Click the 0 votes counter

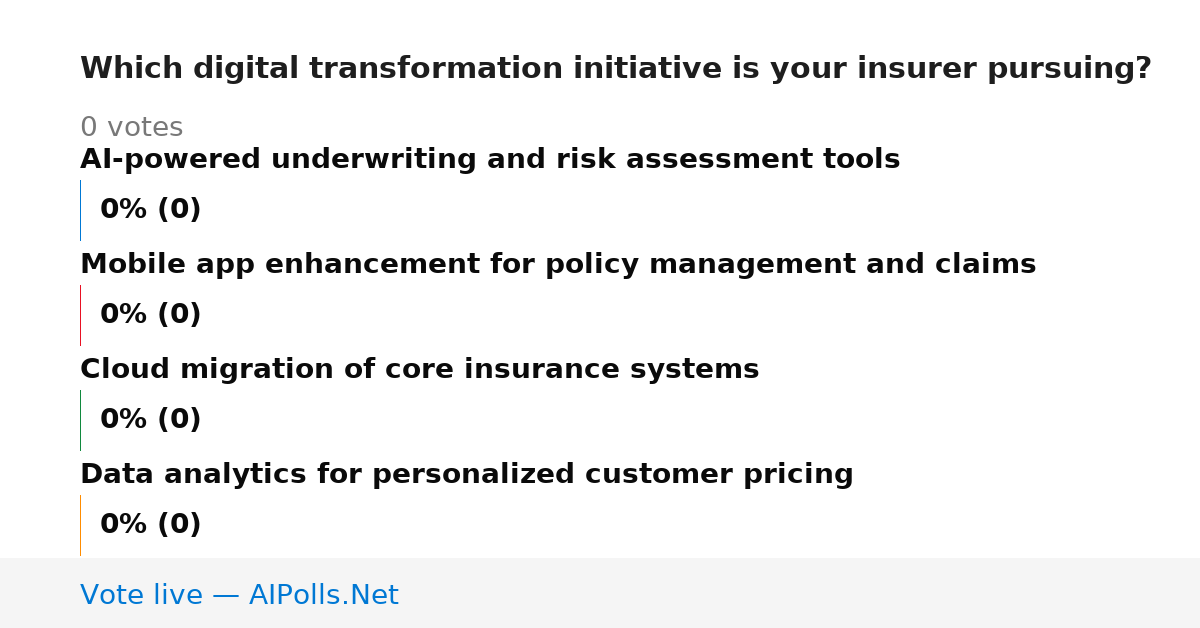click(131, 128)
